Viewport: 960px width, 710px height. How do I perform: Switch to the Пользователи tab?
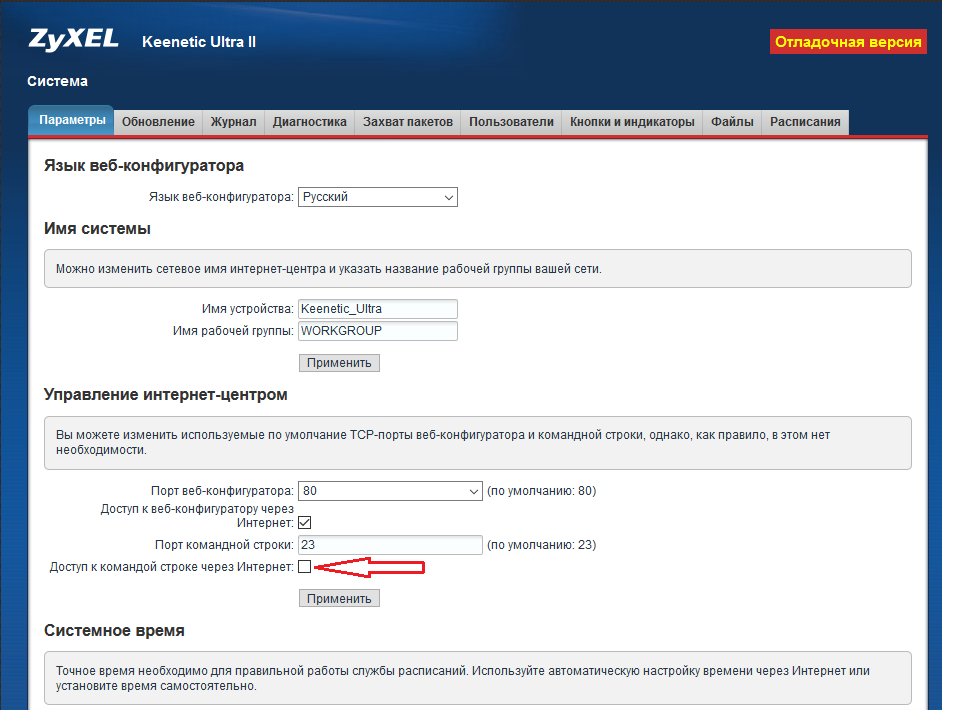[x=511, y=122]
